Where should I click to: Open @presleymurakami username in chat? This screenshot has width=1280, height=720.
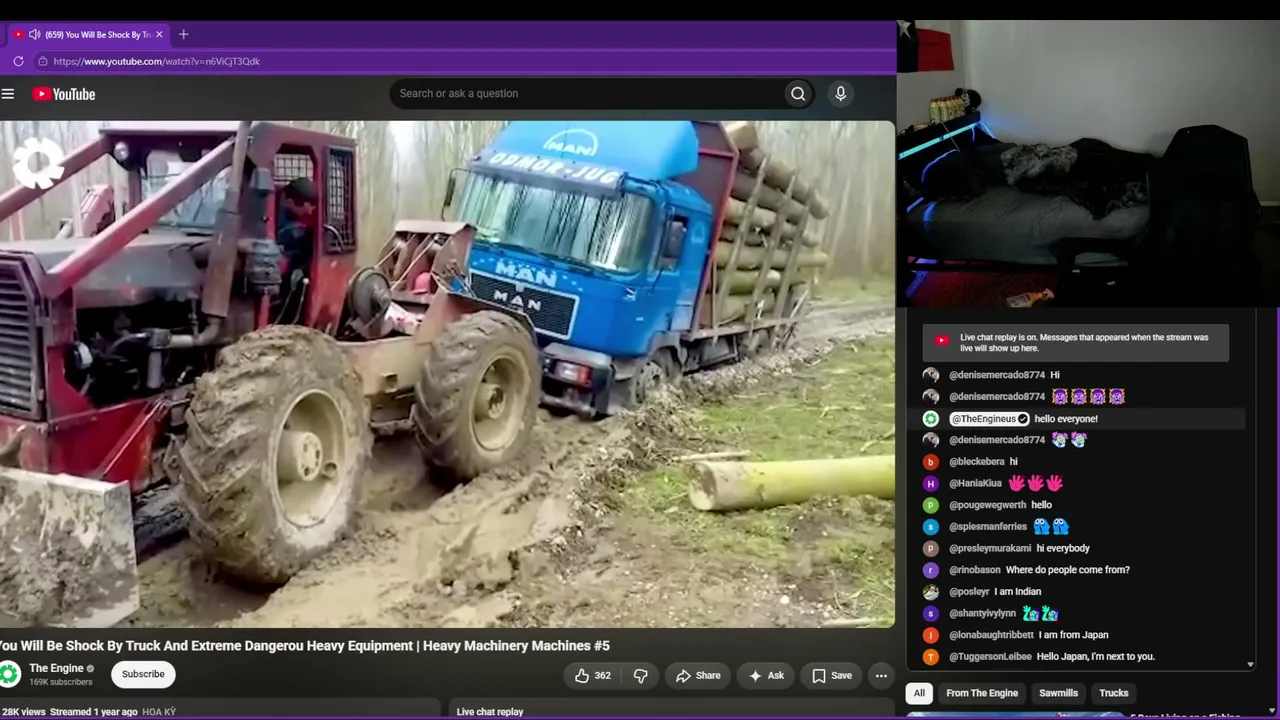990,549
